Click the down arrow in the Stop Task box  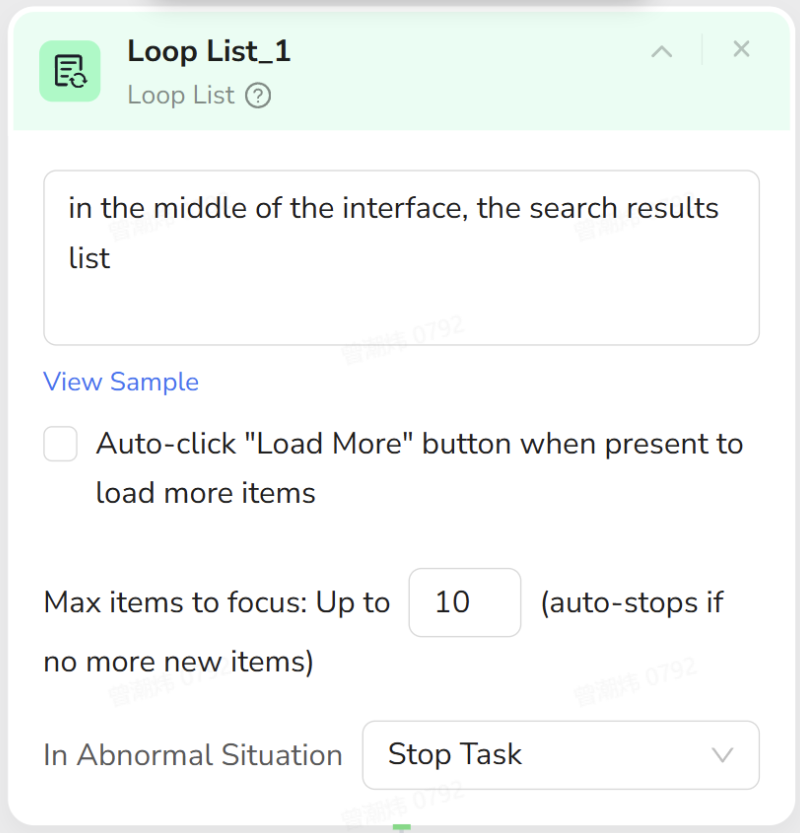point(722,755)
